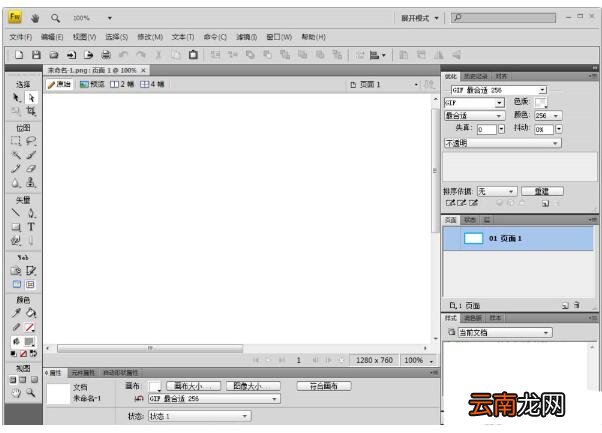Open the File menu
Screen dimensions: 602x433
tap(20, 37)
